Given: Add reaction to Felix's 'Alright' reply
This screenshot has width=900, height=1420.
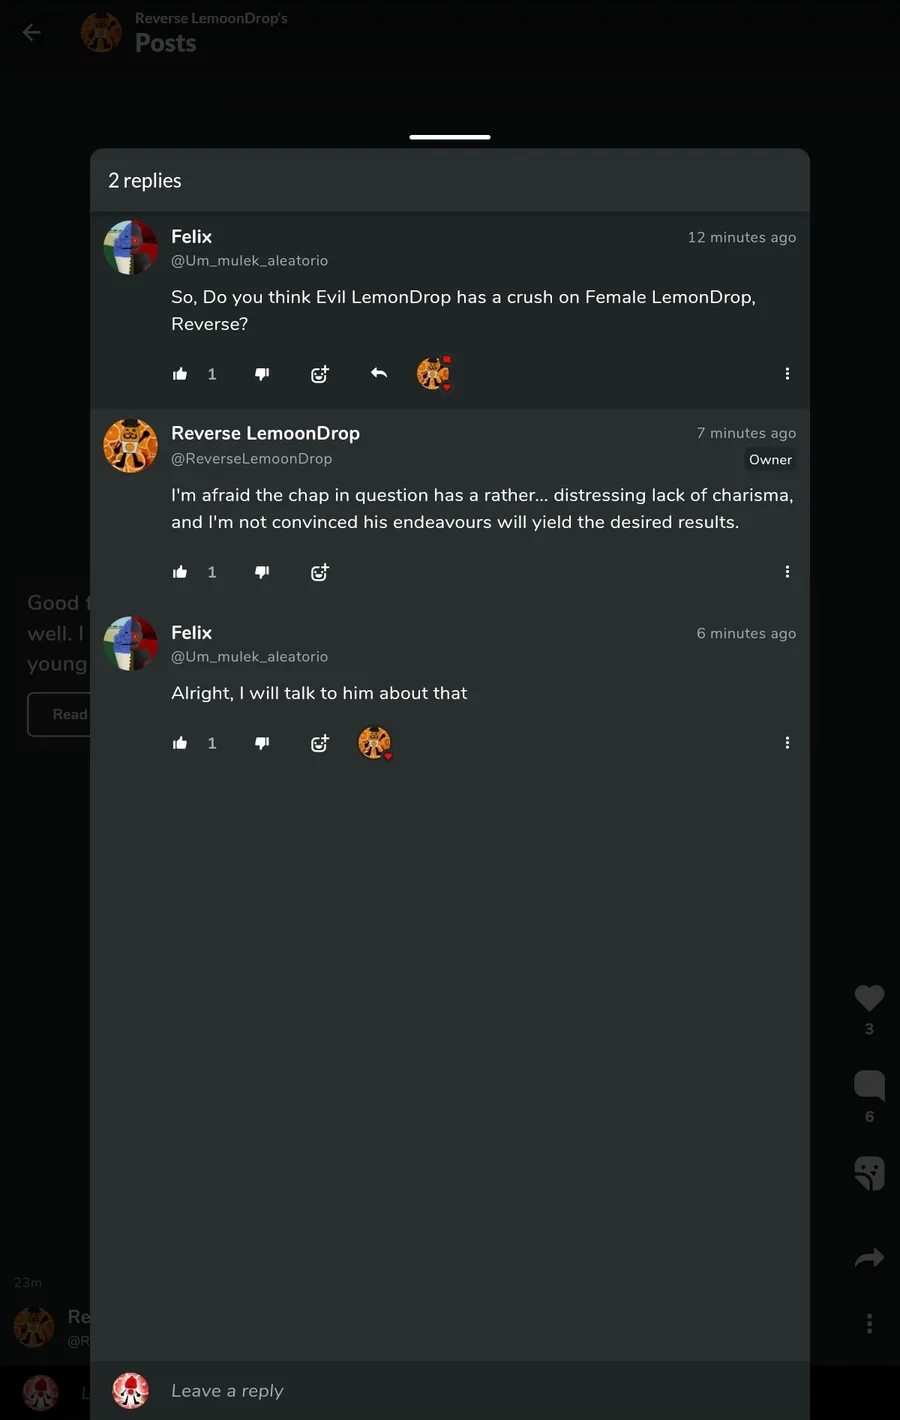Looking at the screenshot, I should [320, 743].
